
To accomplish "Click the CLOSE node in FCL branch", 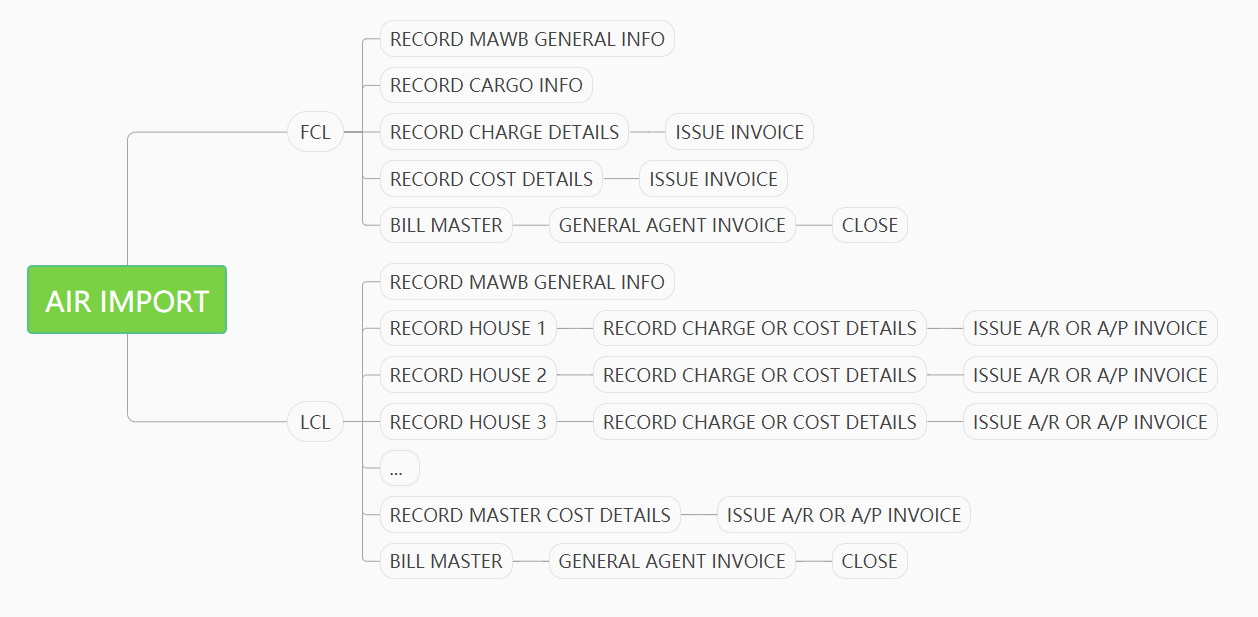I will tap(869, 225).
